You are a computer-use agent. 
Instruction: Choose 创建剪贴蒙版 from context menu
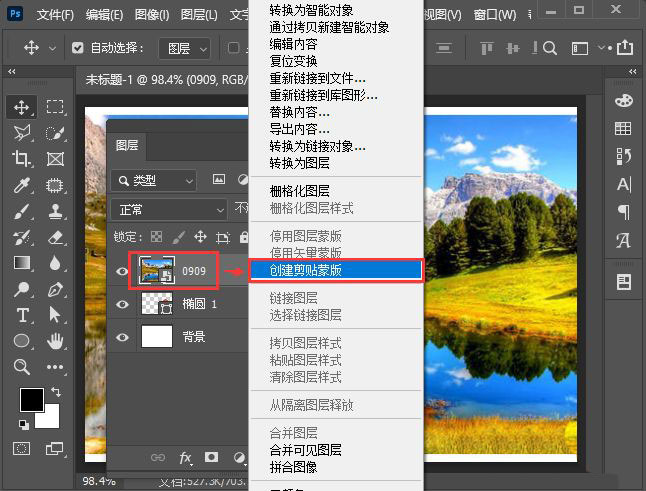click(x=336, y=270)
